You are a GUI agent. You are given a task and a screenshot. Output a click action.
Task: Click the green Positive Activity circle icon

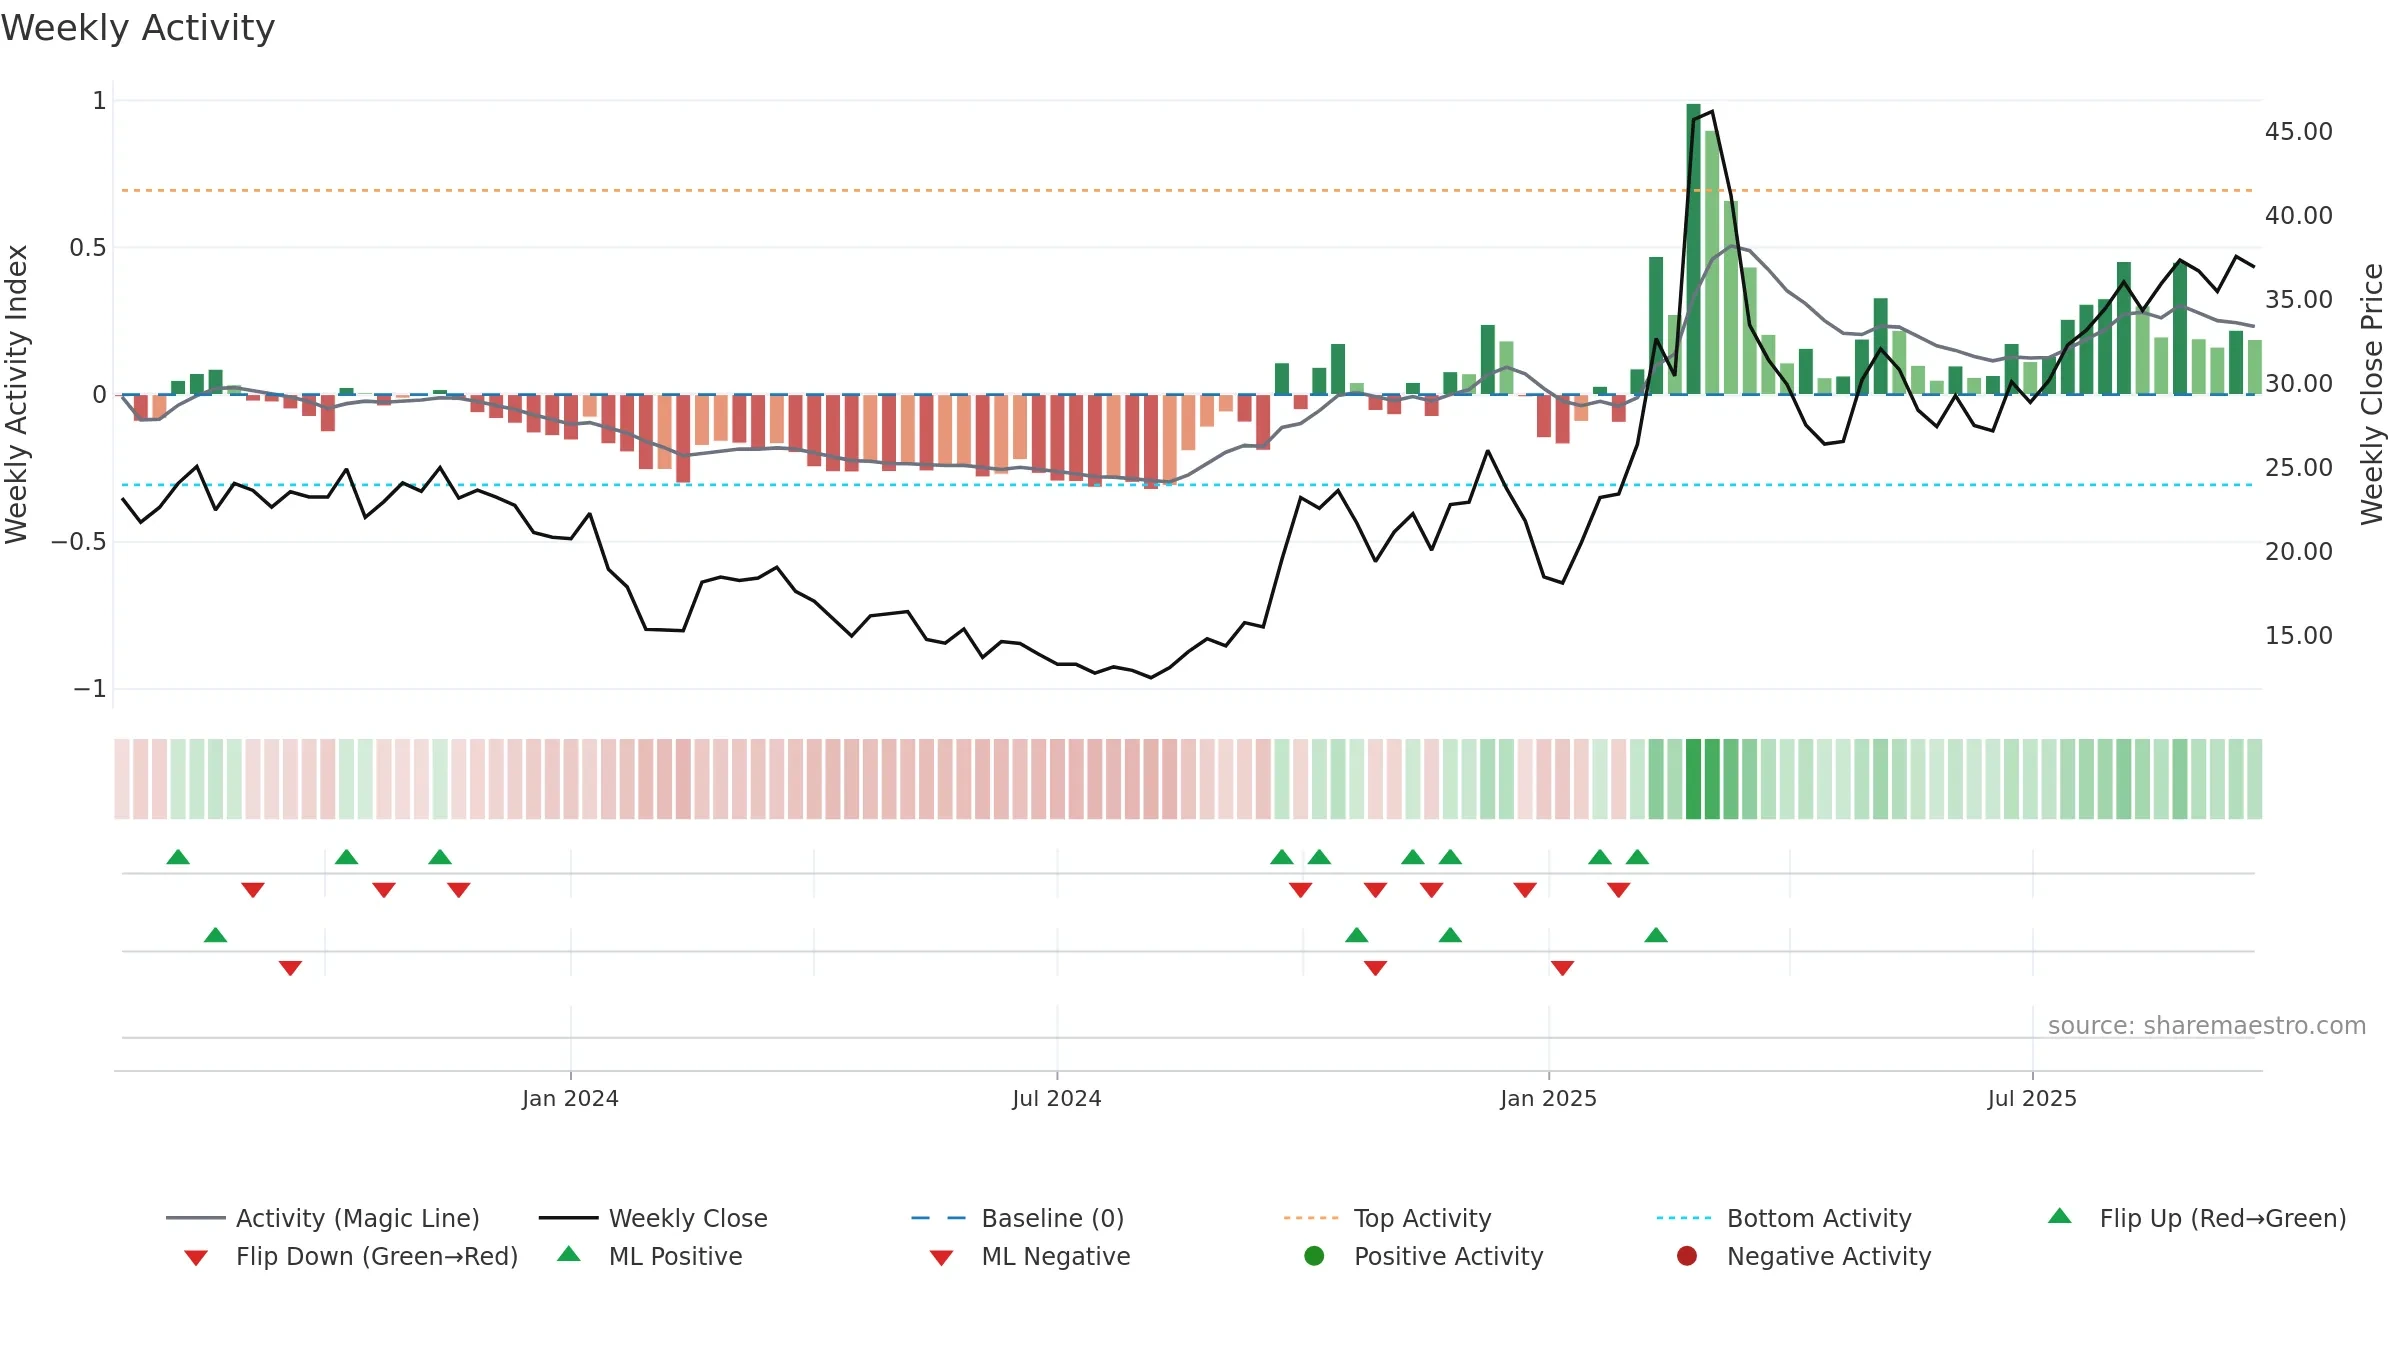point(1315,1256)
